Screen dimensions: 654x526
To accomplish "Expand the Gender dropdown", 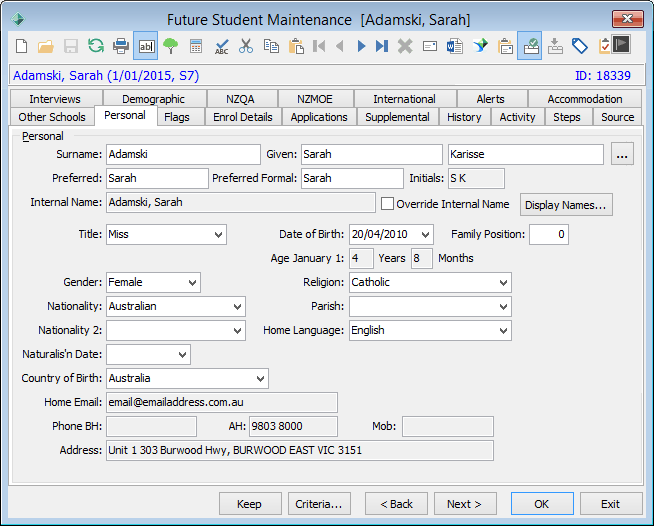I will point(192,282).
